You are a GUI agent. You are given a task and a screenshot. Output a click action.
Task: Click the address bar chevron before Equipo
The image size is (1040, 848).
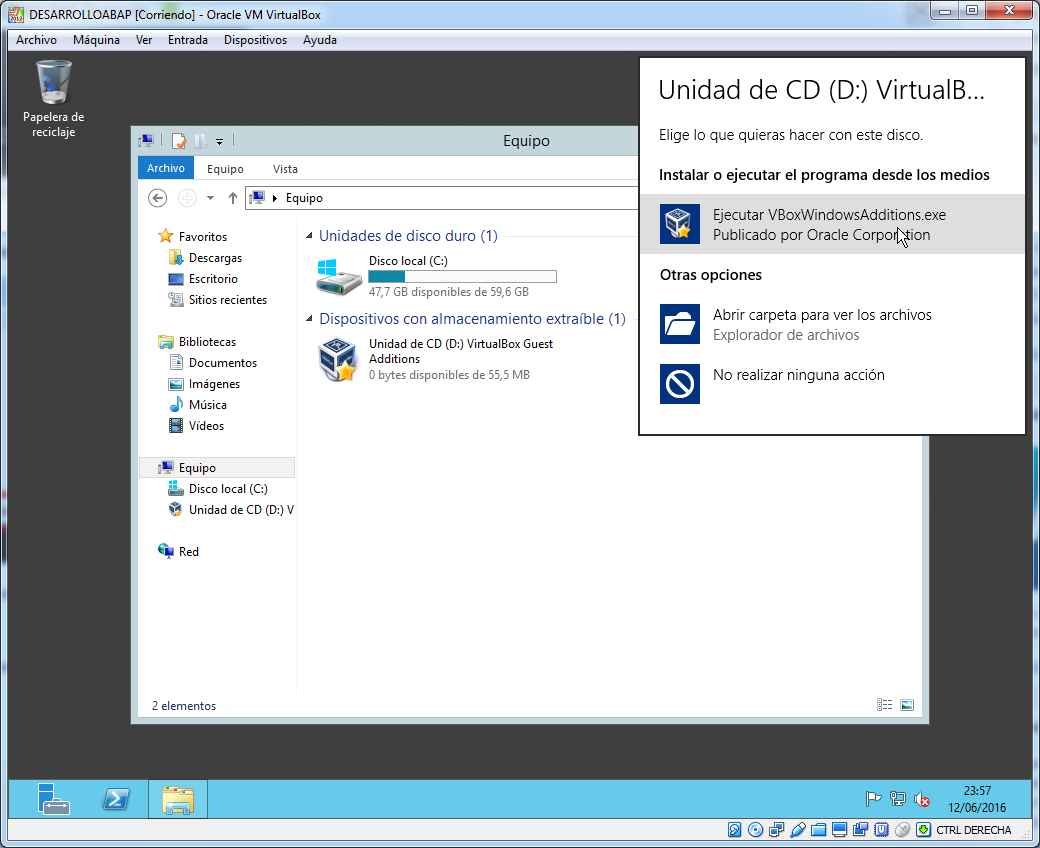[275, 198]
